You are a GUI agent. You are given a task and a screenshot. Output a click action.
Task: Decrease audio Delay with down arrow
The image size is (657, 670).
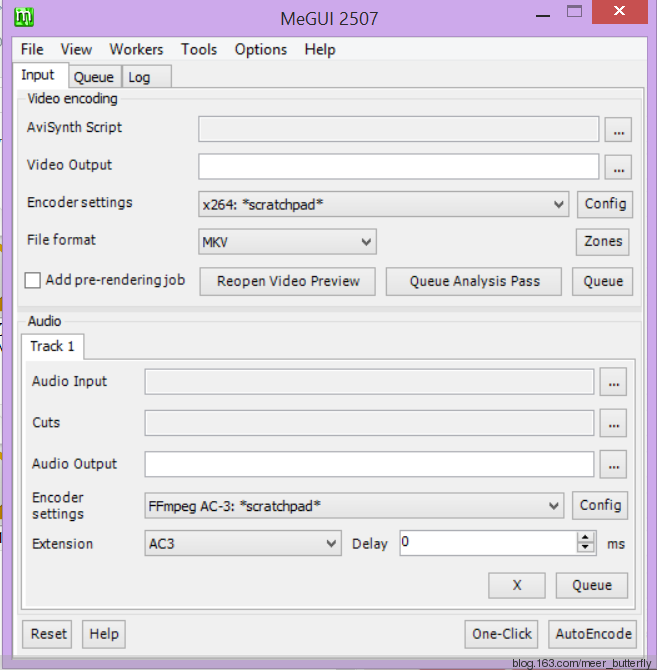[x=585, y=547]
